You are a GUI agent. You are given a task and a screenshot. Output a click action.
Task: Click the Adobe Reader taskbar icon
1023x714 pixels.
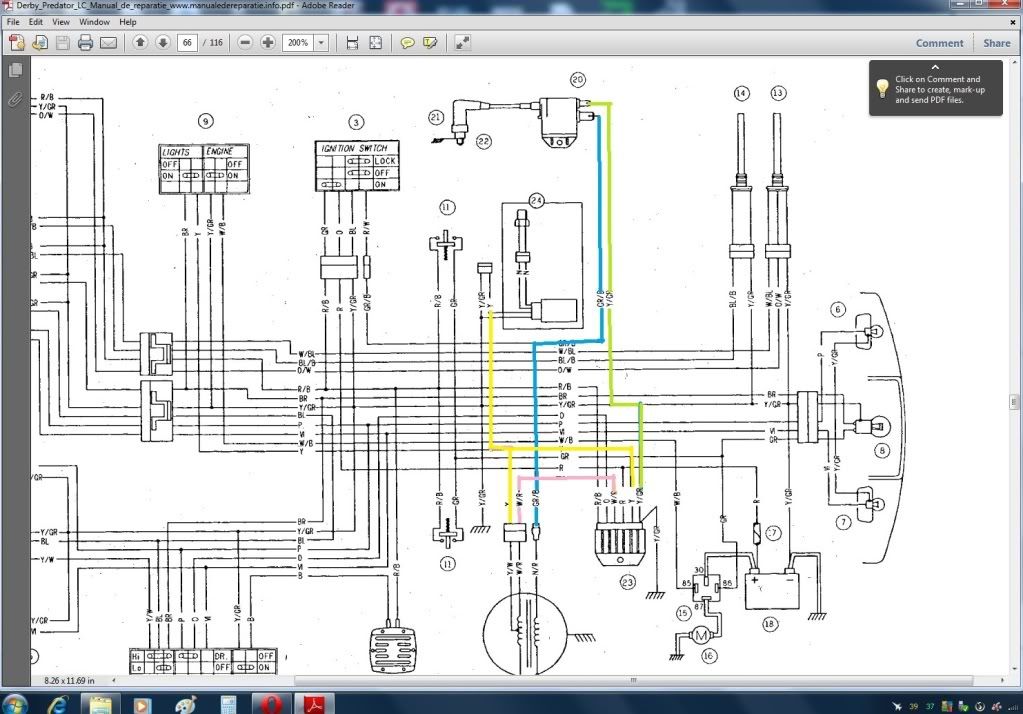coord(314,705)
